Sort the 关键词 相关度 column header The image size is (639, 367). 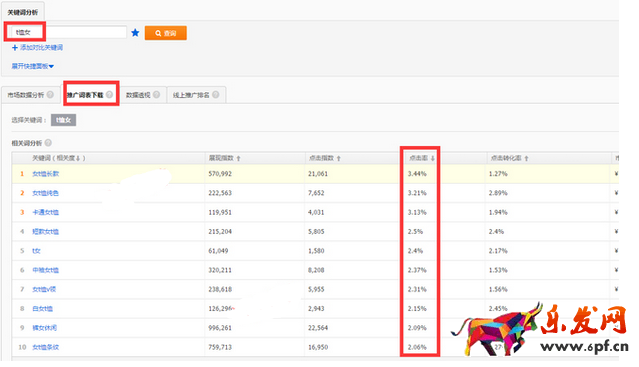[59, 158]
